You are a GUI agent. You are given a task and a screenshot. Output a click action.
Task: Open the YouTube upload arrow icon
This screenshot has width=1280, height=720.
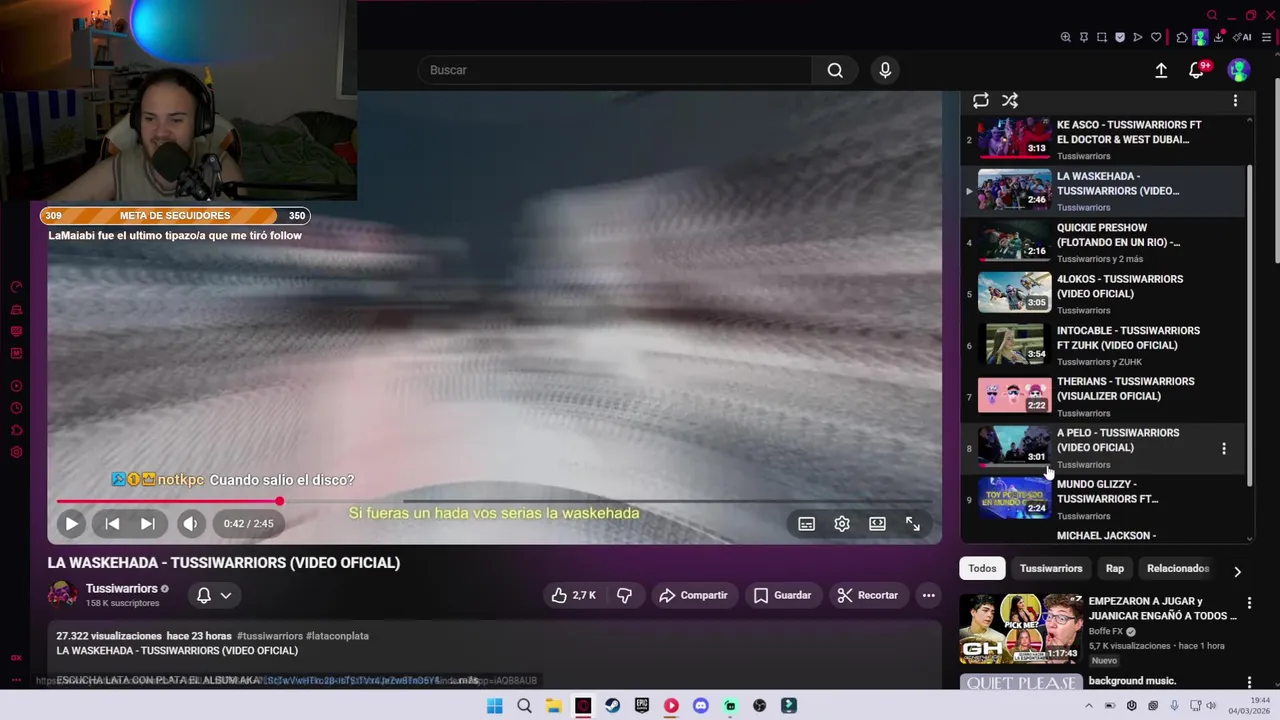pyautogui.click(x=1161, y=70)
